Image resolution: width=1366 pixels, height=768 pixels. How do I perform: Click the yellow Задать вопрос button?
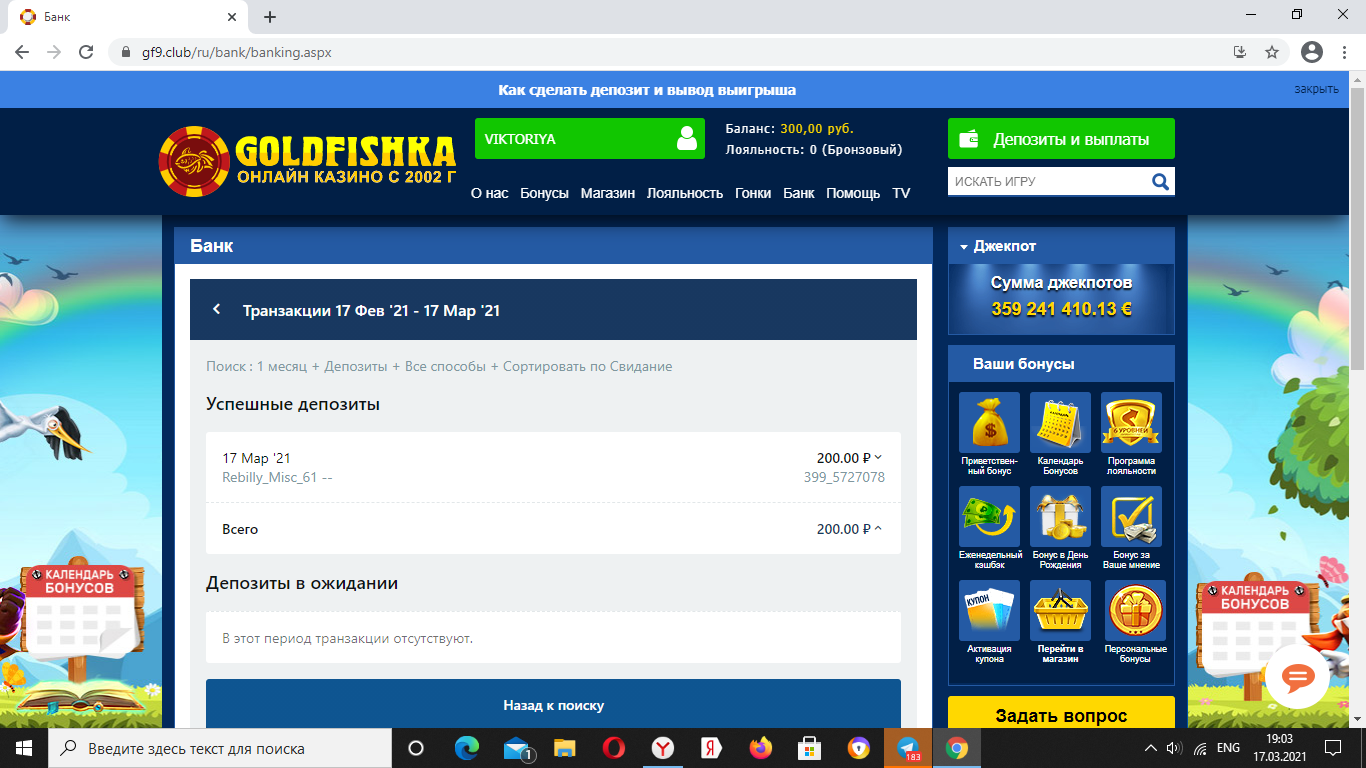(1061, 714)
